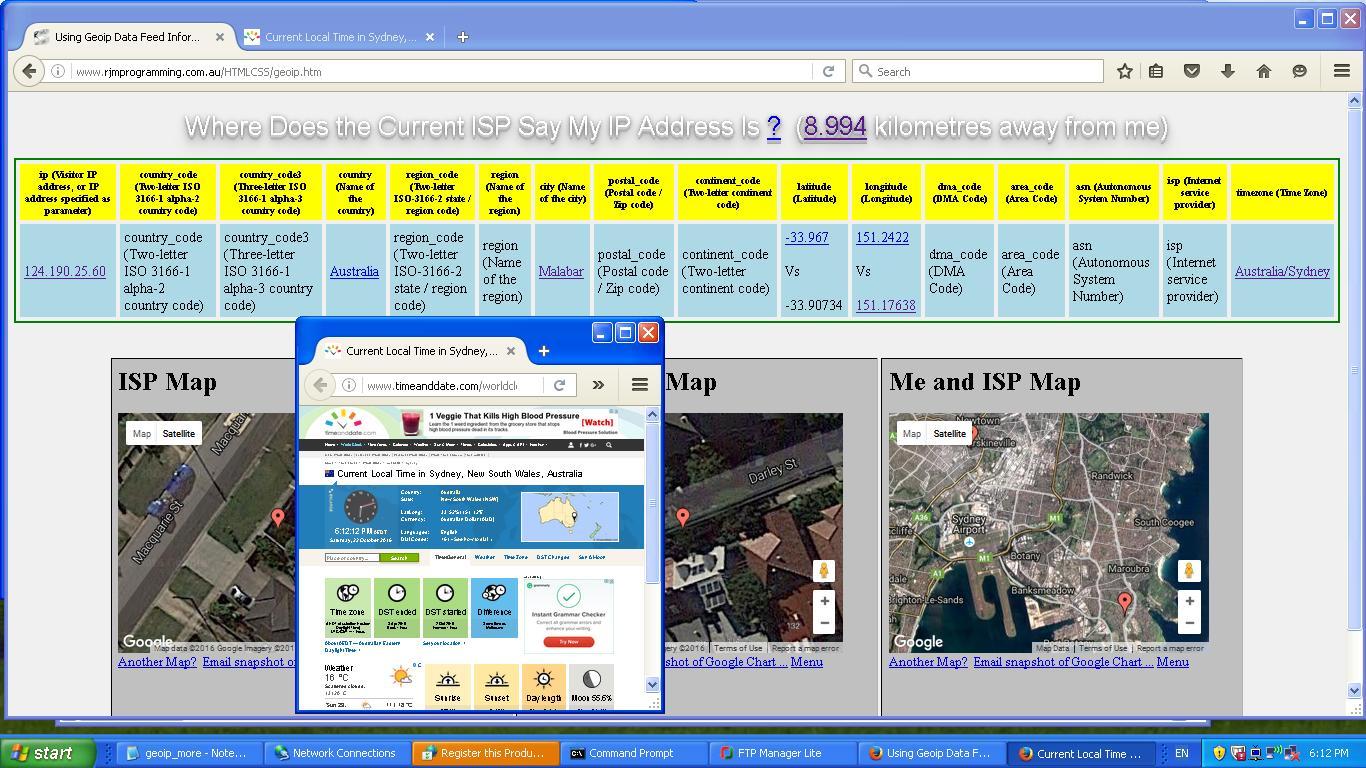Zoom in on Me and ISP Map
Screen dimensions: 1366x768
pyautogui.click(x=1189, y=601)
